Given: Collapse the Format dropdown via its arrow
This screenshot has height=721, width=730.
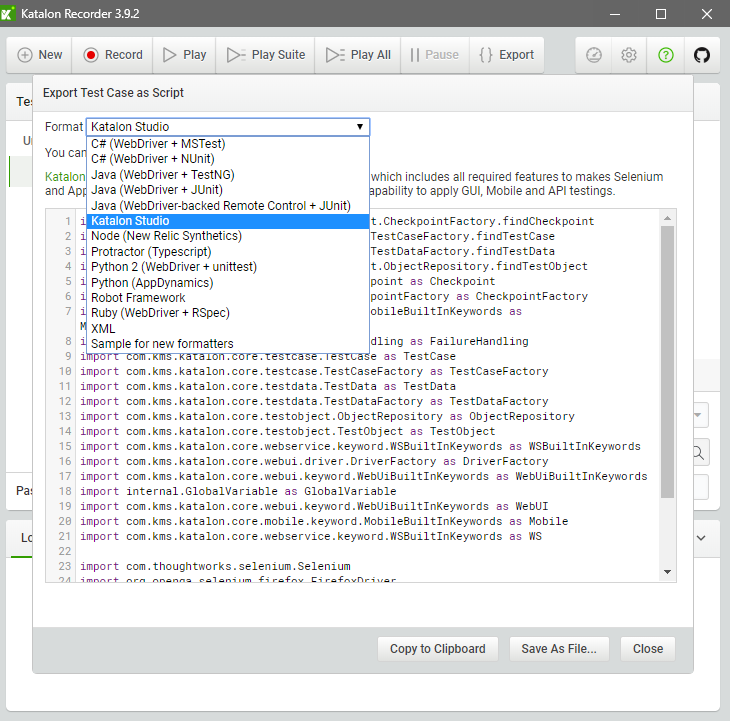Looking at the screenshot, I should [x=360, y=127].
